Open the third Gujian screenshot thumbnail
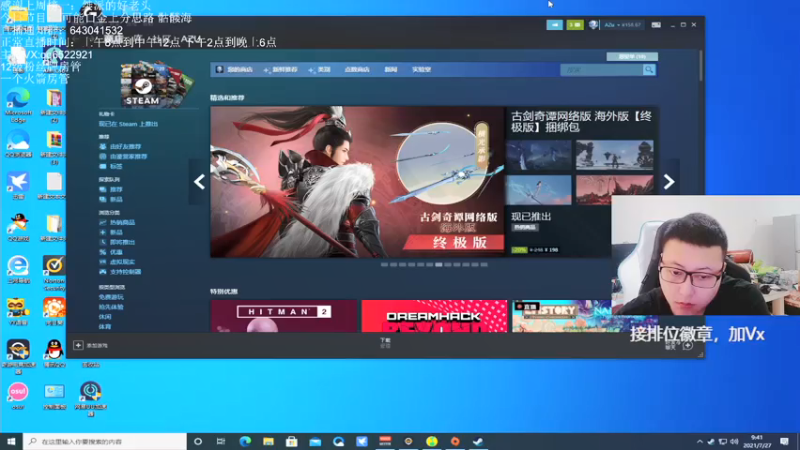800x450 pixels. (x=538, y=190)
